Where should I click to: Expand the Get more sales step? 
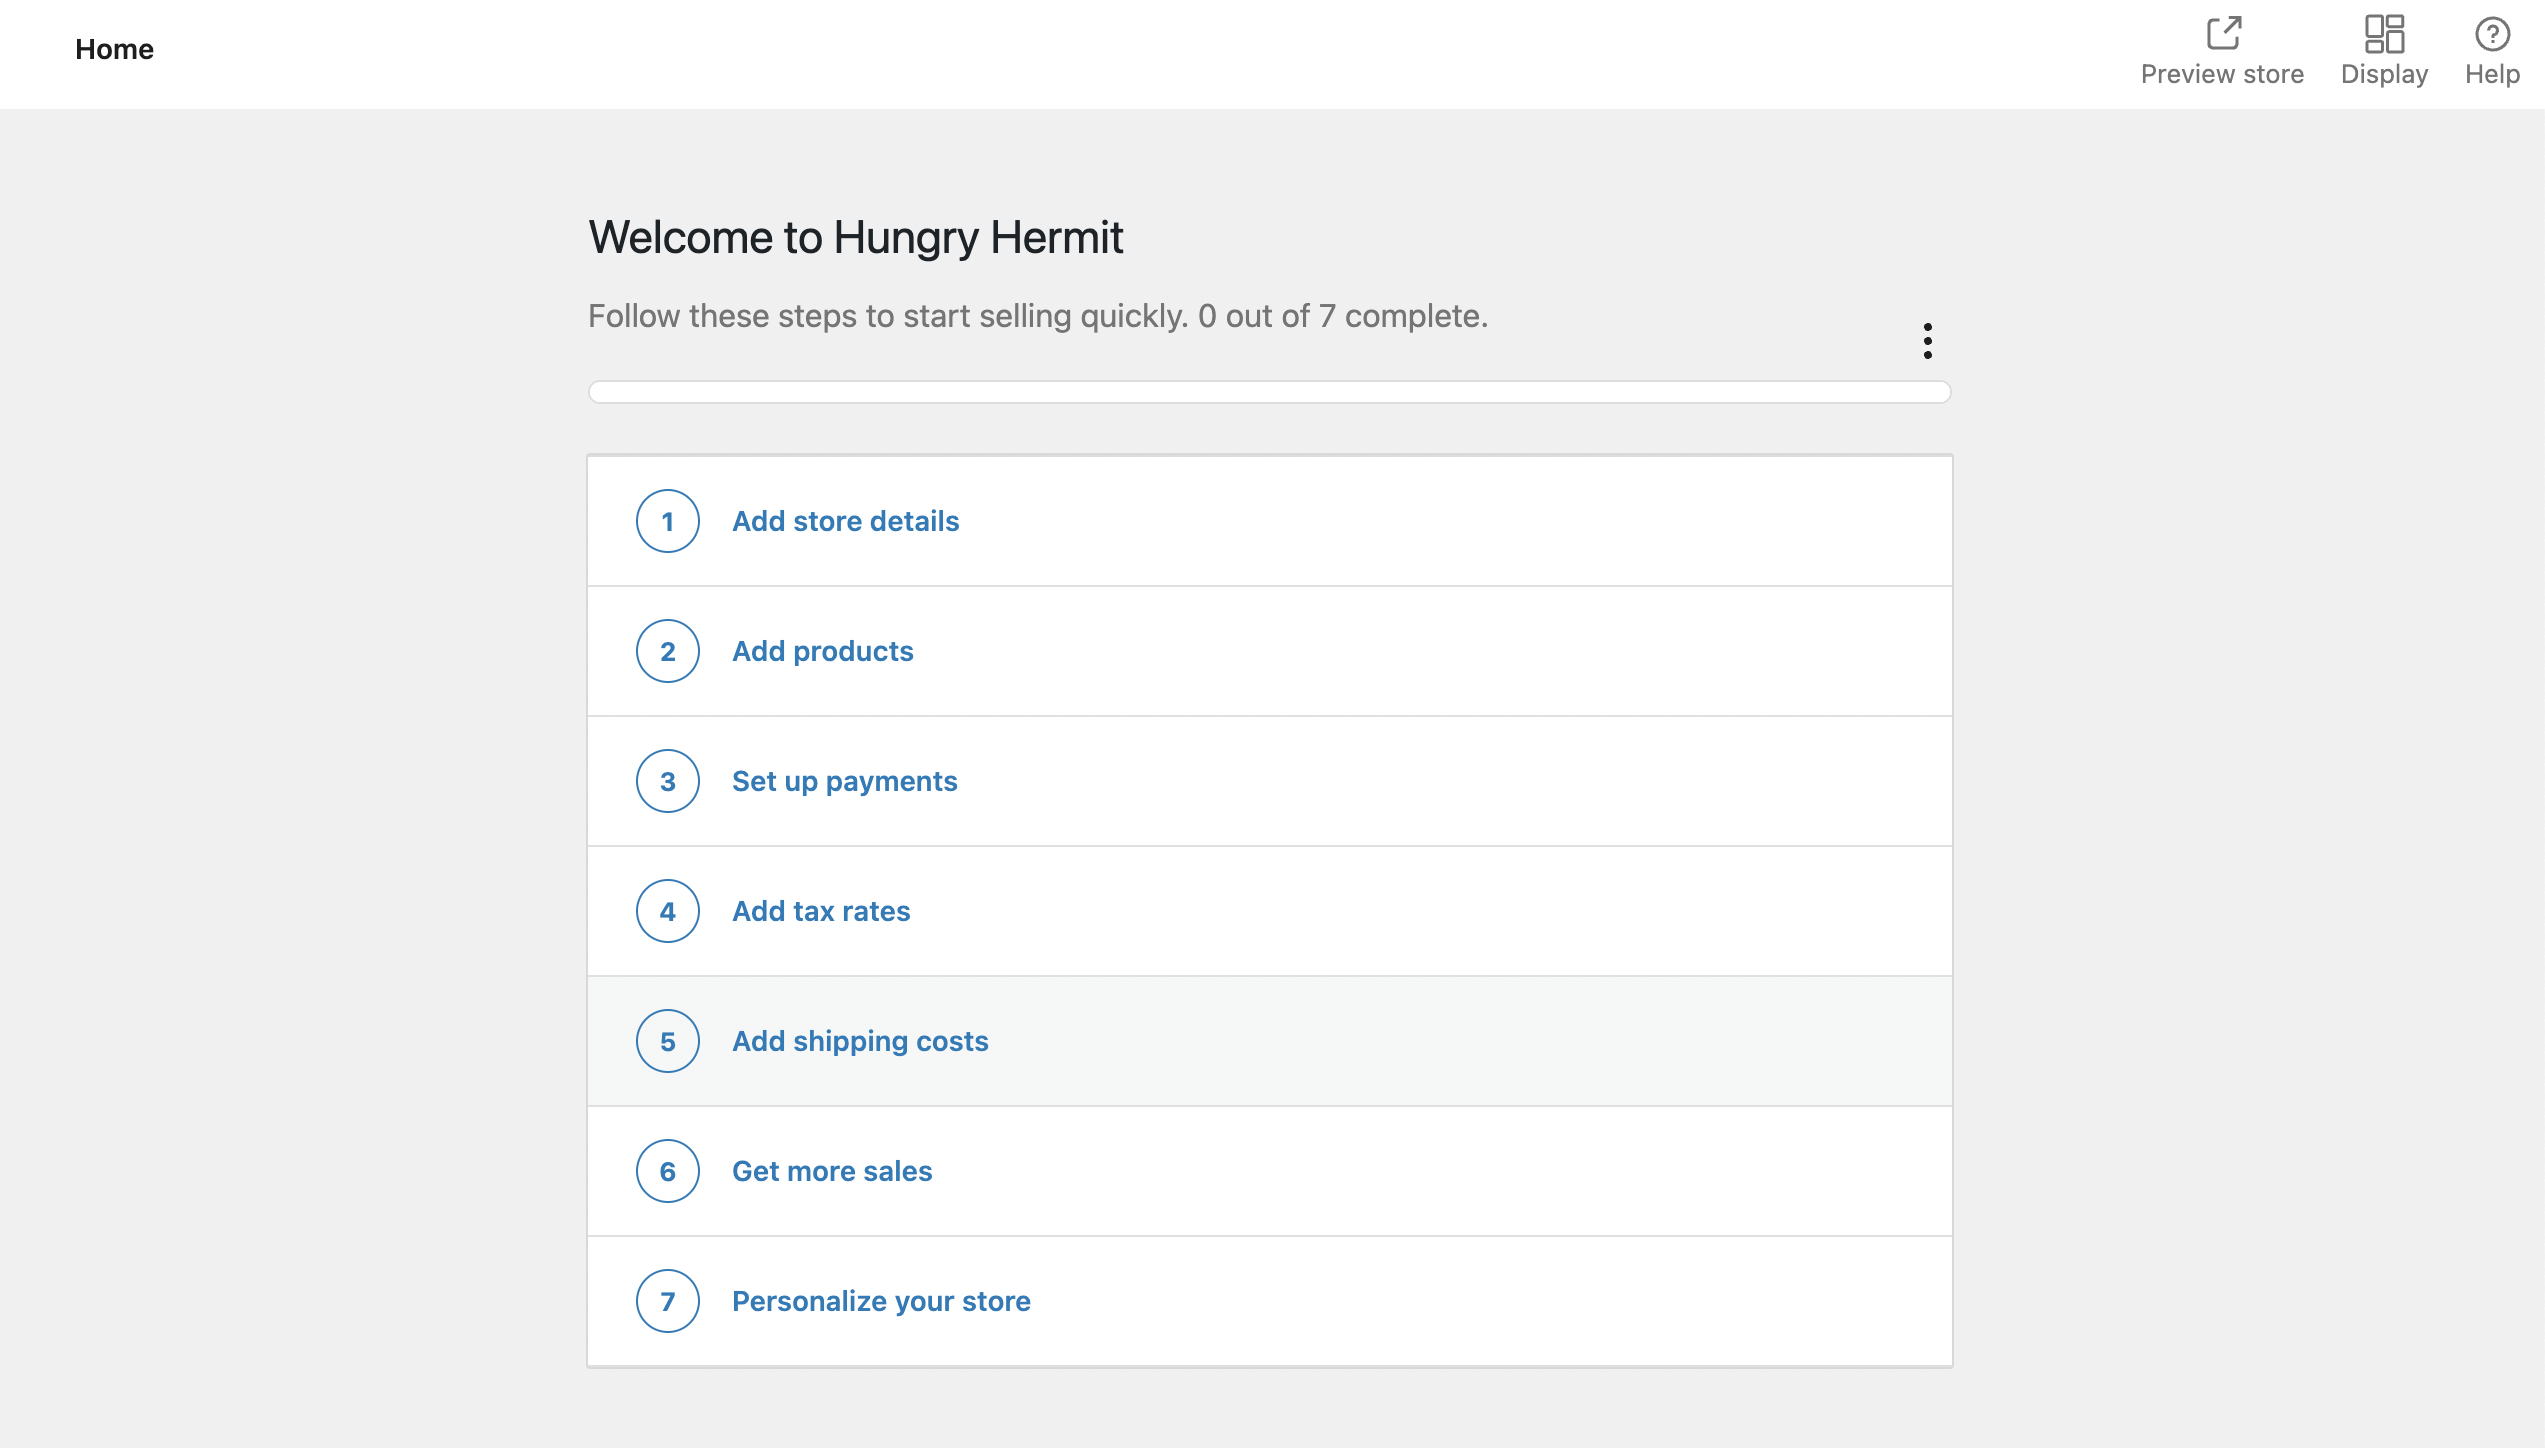tap(831, 1171)
